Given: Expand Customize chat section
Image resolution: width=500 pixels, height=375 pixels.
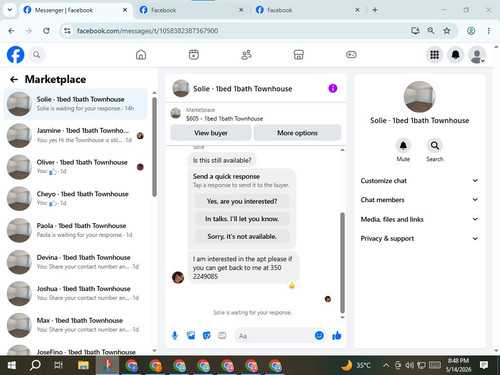Looking at the screenshot, I should click(419, 181).
